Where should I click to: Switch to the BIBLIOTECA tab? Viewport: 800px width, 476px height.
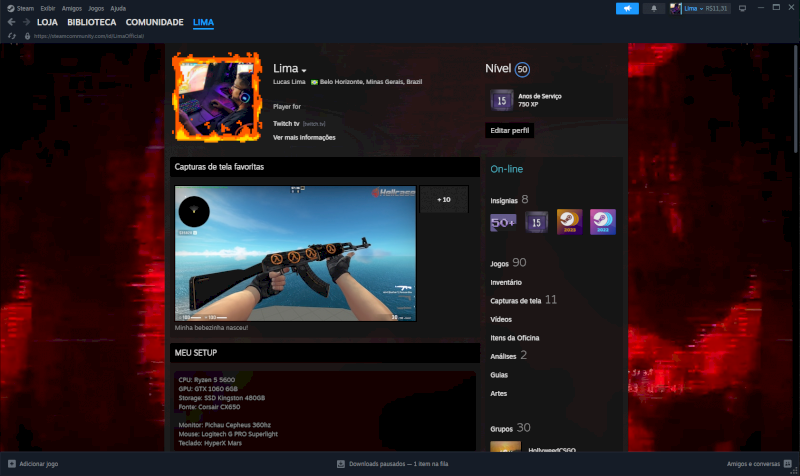tap(92, 22)
